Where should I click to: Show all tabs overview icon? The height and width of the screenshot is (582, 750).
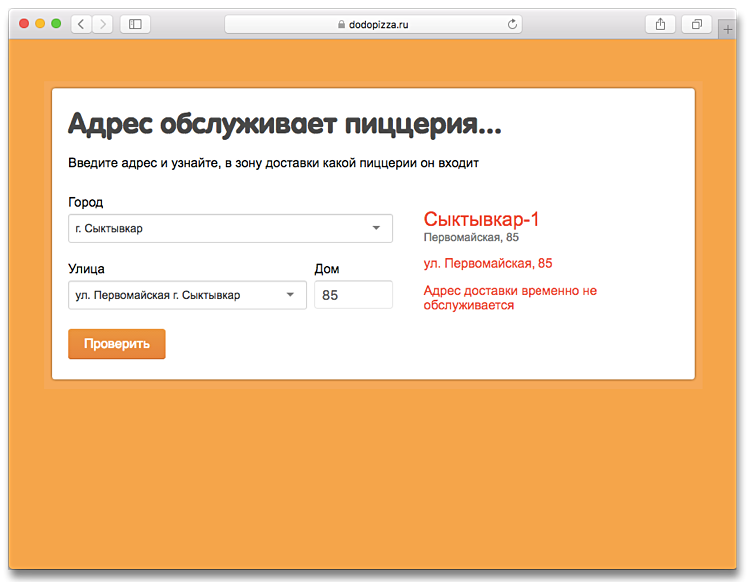tap(697, 24)
